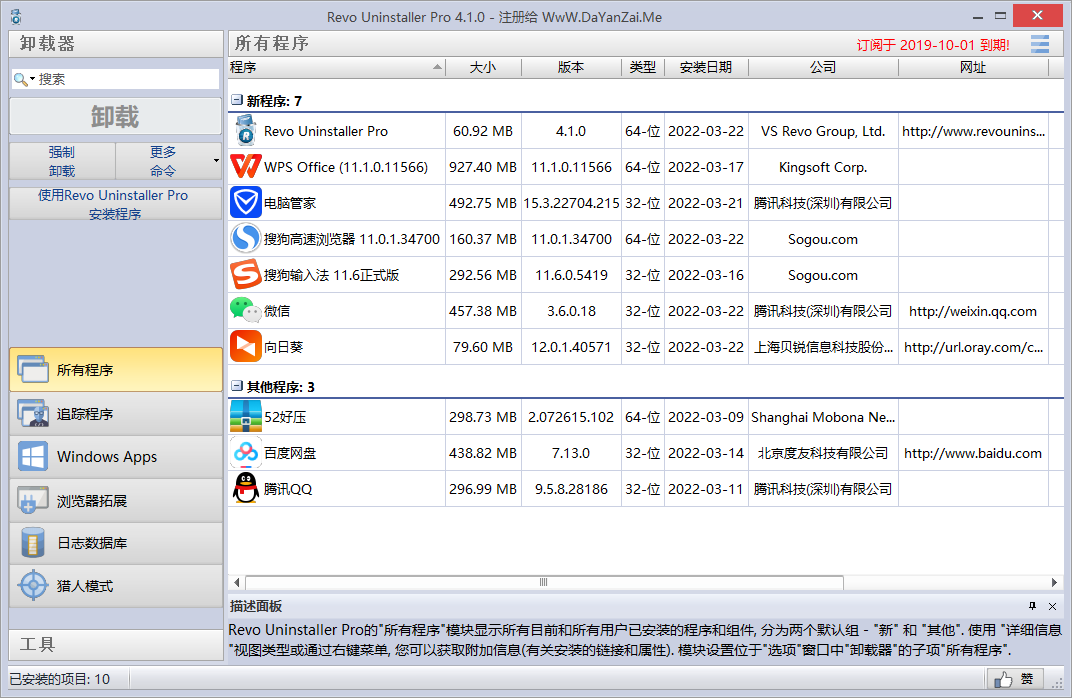
Task: Switch to 追踪程序 module
Action: (116, 414)
